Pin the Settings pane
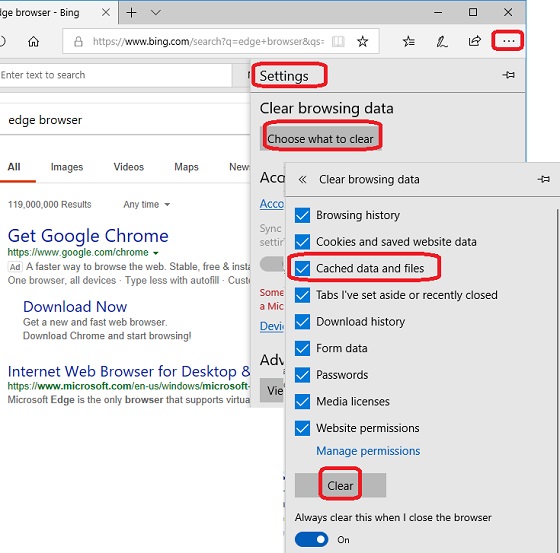This screenshot has height=553, width=560. (x=509, y=75)
